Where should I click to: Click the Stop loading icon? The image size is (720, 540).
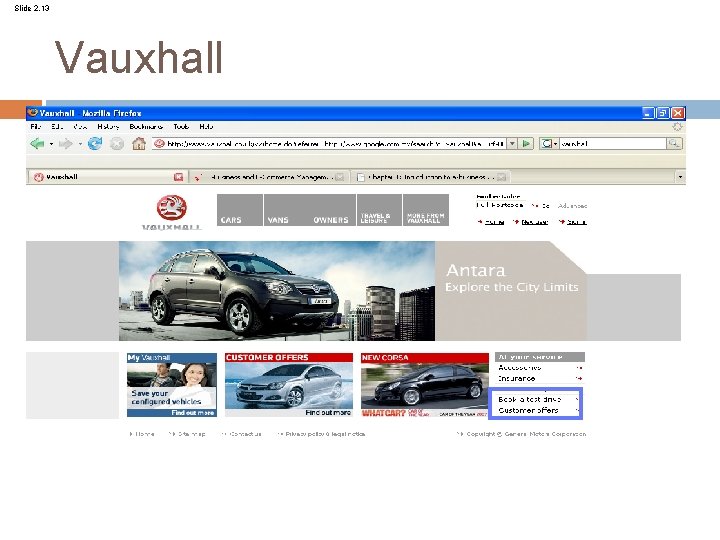[117, 144]
